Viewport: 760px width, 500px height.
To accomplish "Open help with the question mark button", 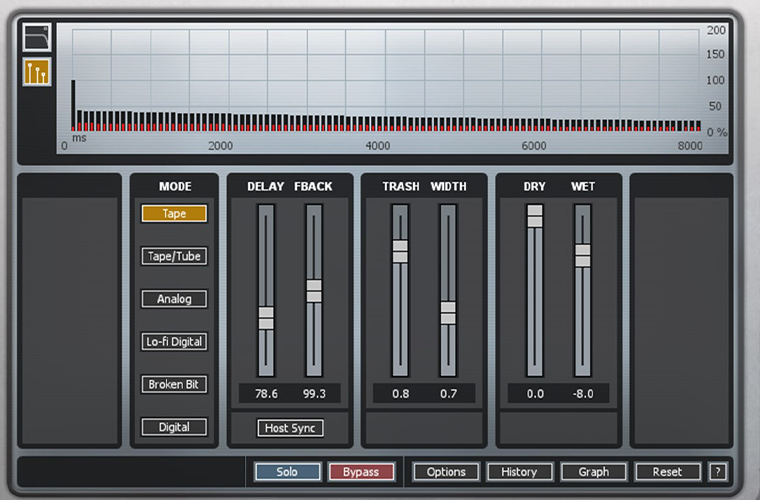I will [718, 471].
